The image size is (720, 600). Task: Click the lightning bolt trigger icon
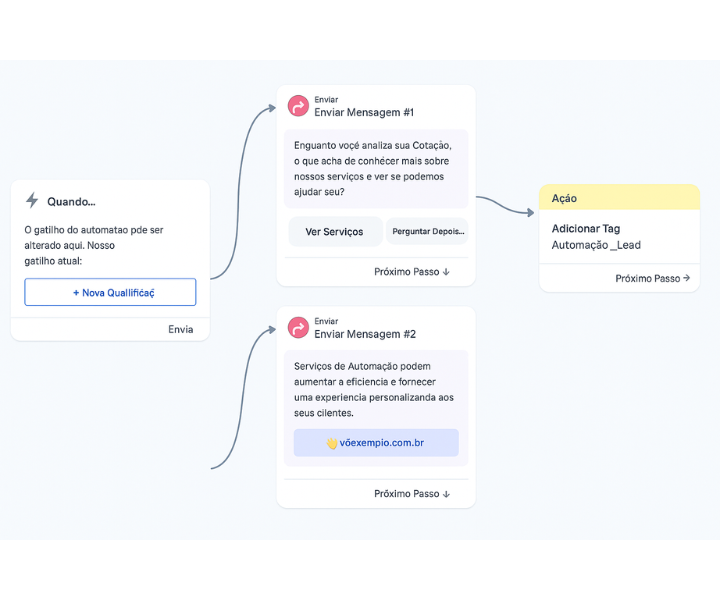pos(32,200)
